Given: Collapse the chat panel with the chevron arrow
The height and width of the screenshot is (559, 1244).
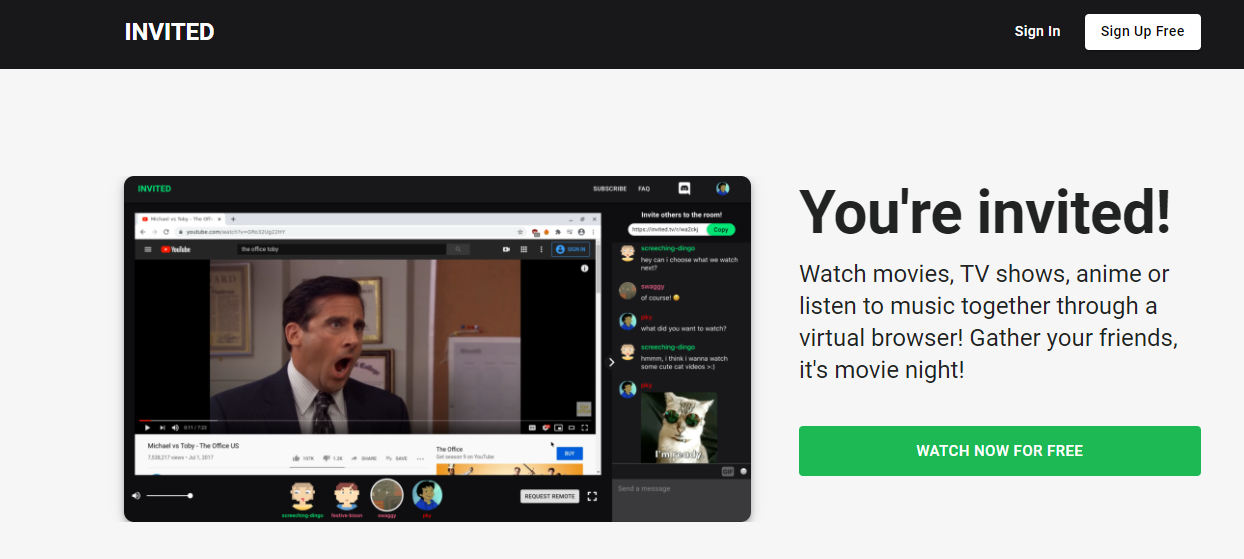Looking at the screenshot, I should pos(612,362).
